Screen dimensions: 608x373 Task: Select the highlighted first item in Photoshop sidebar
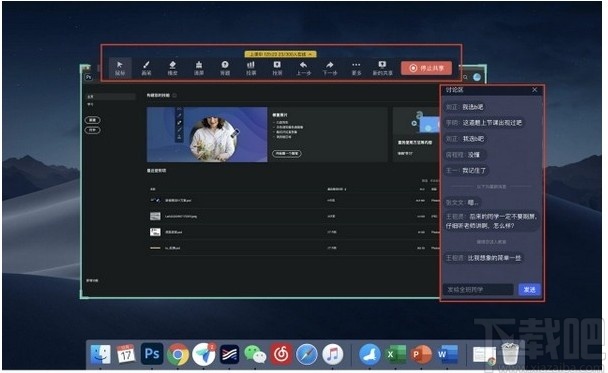111,96
